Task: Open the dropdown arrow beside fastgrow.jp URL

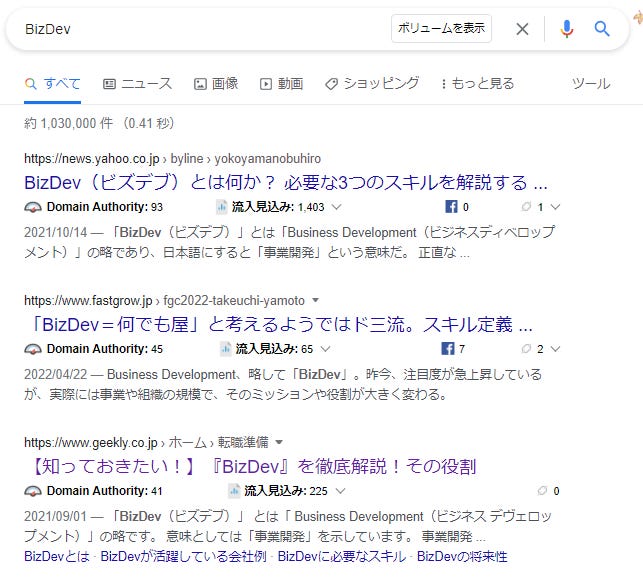Action: click(x=315, y=300)
